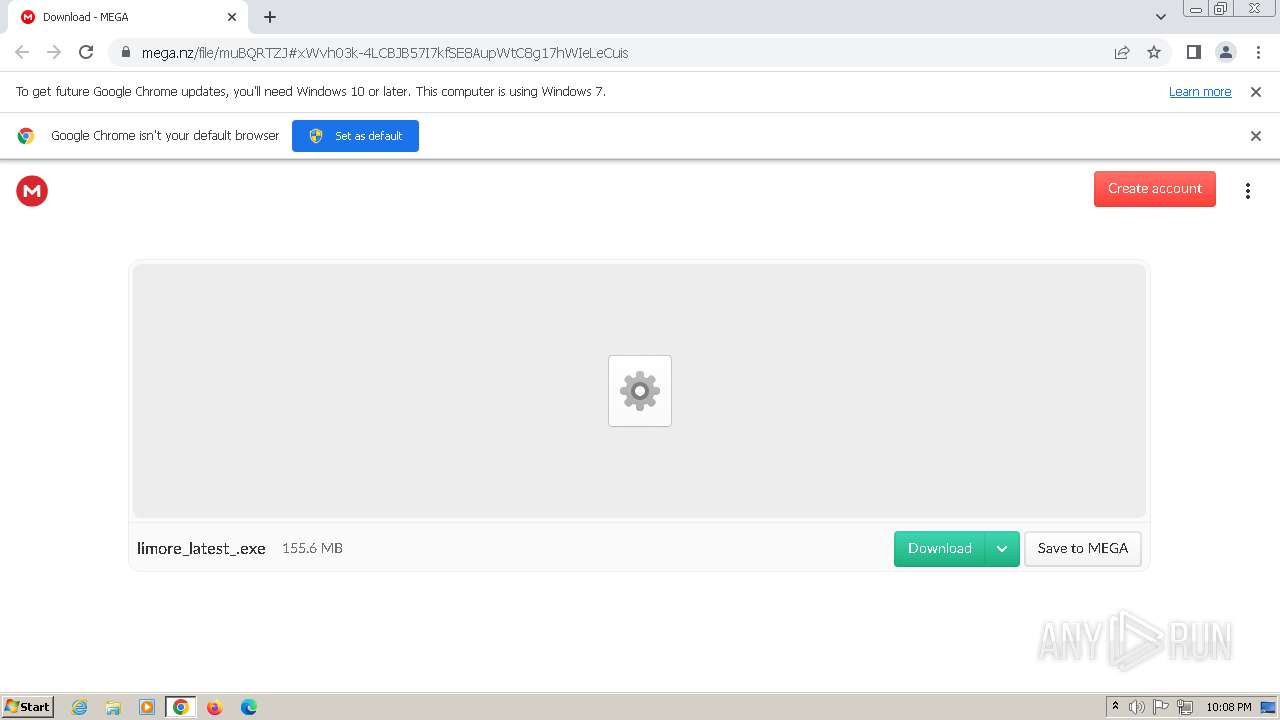Dismiss the default browser banner

(x=1256, y=136)
